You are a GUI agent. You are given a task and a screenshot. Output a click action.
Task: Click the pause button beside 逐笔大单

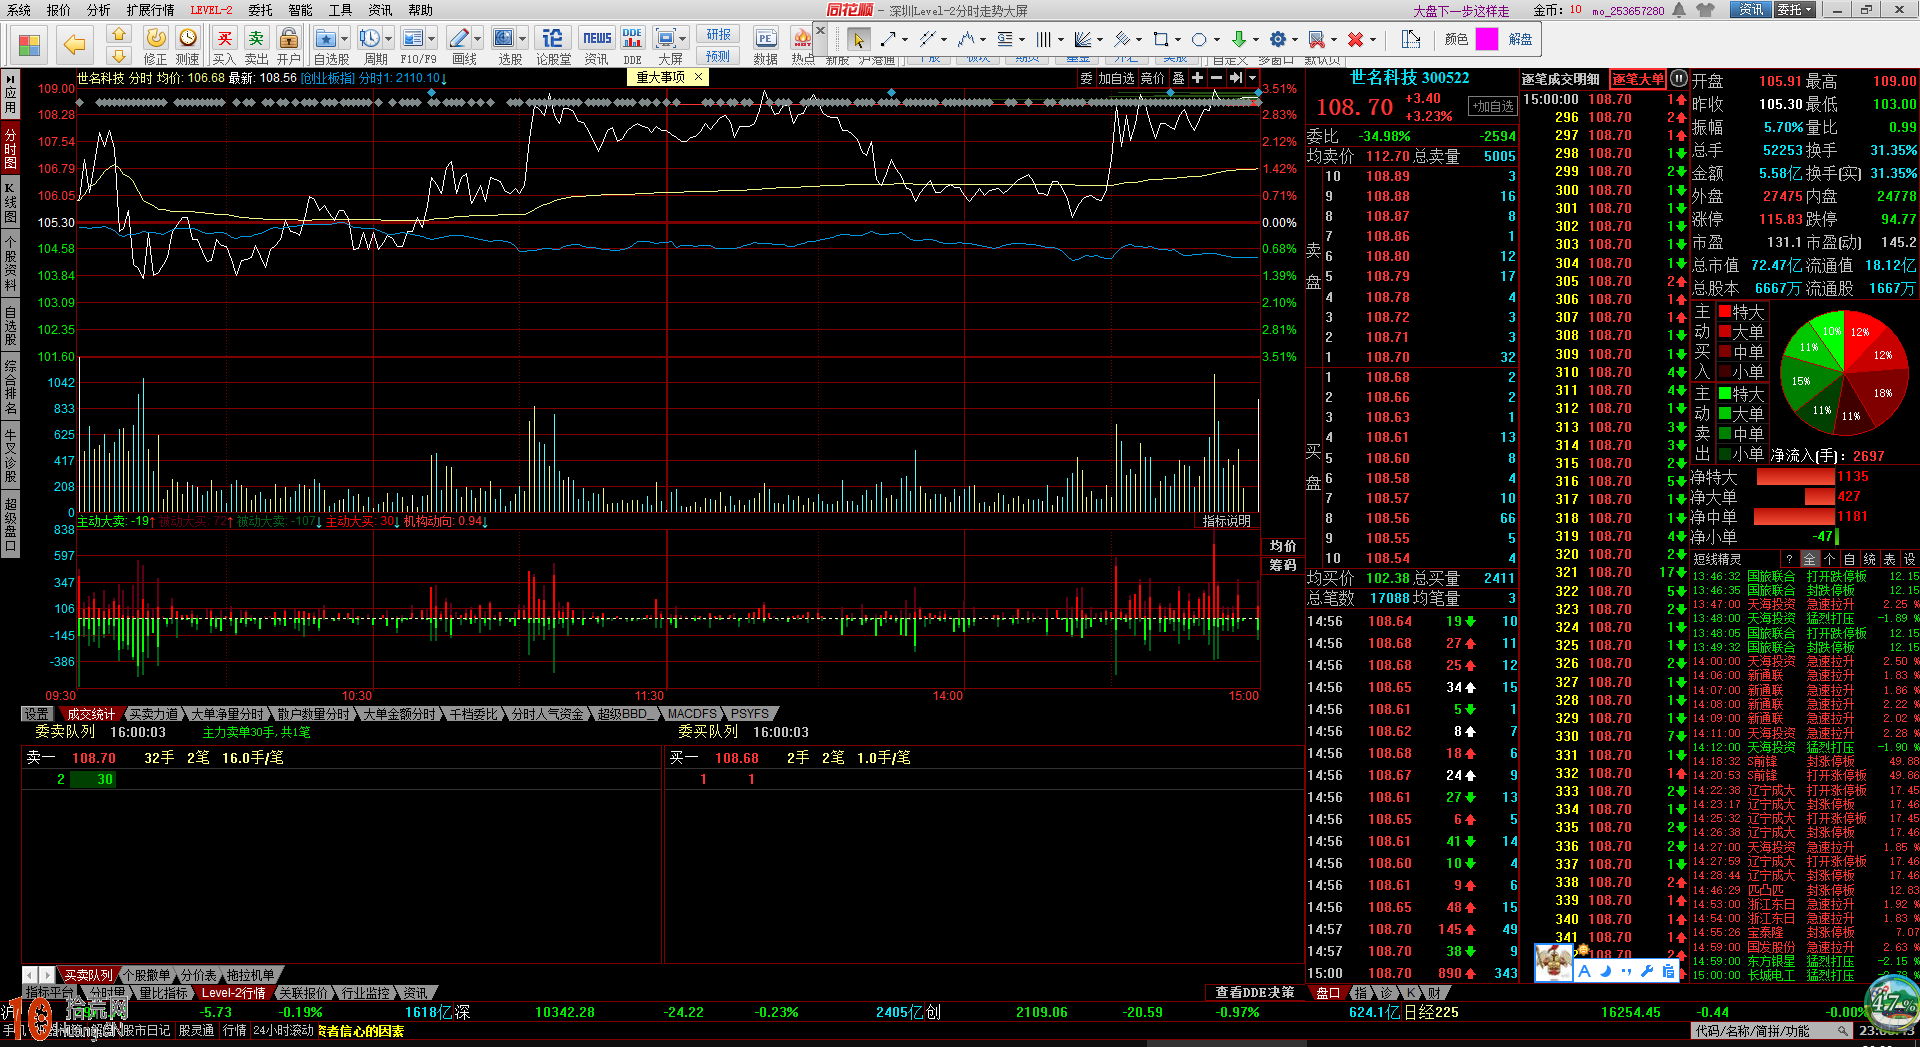click(x=1679, y=79)
